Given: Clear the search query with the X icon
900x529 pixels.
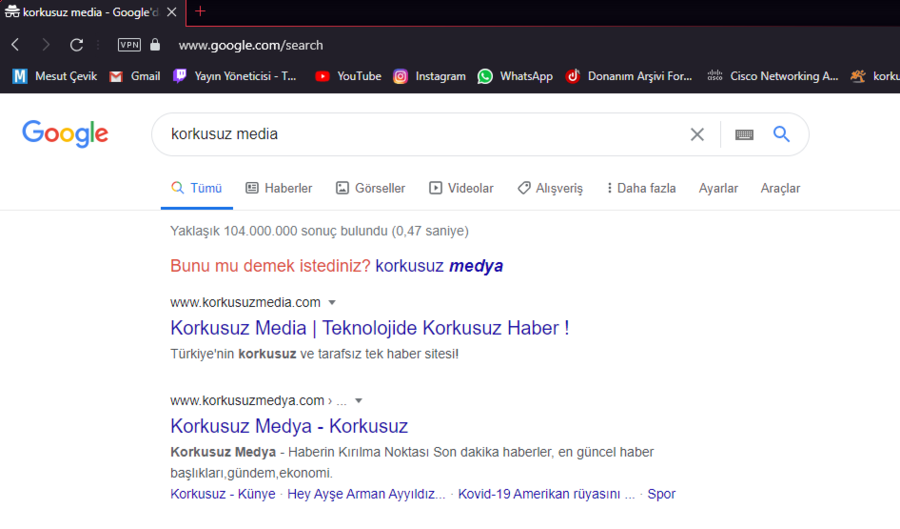Looking at the screenshot, I should point(697,134).
